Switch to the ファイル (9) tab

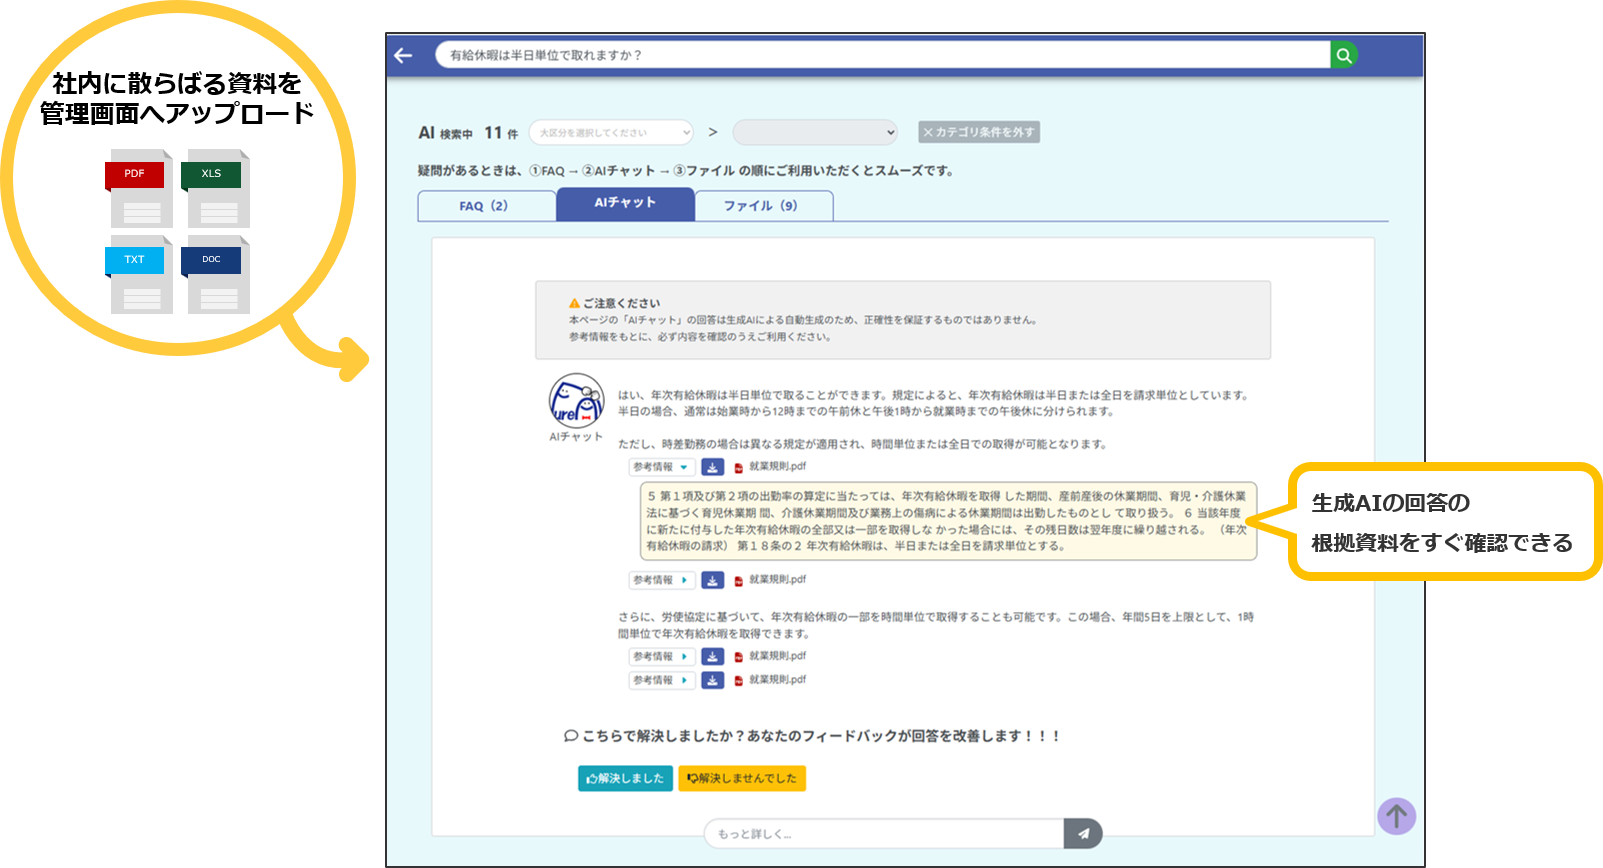[x=761, y=206]
